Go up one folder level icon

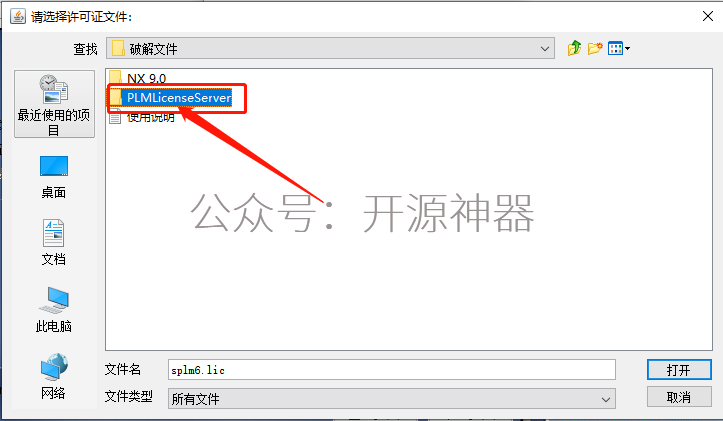[x=574, y=48]
